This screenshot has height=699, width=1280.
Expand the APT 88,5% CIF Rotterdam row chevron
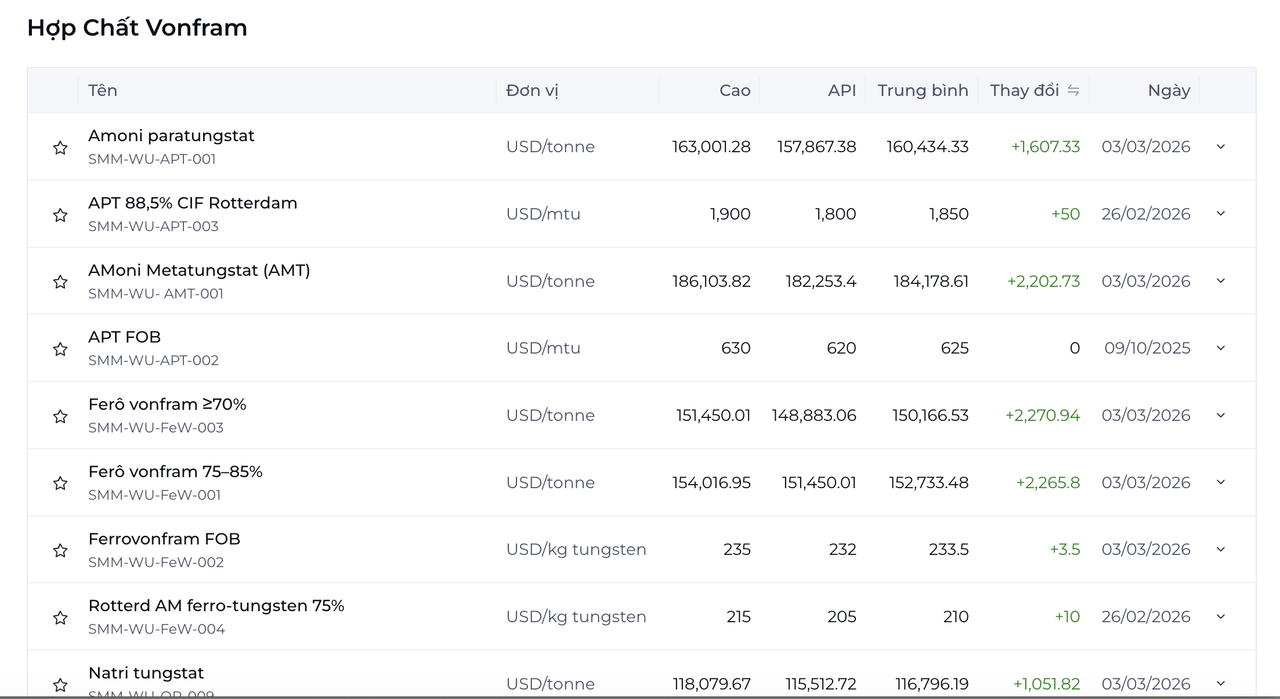1221,213
